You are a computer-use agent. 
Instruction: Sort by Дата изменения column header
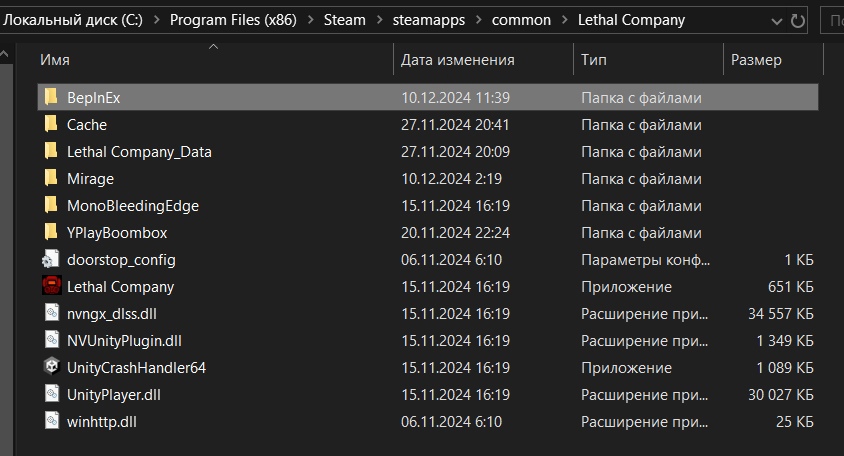click(x=457, y=60)
